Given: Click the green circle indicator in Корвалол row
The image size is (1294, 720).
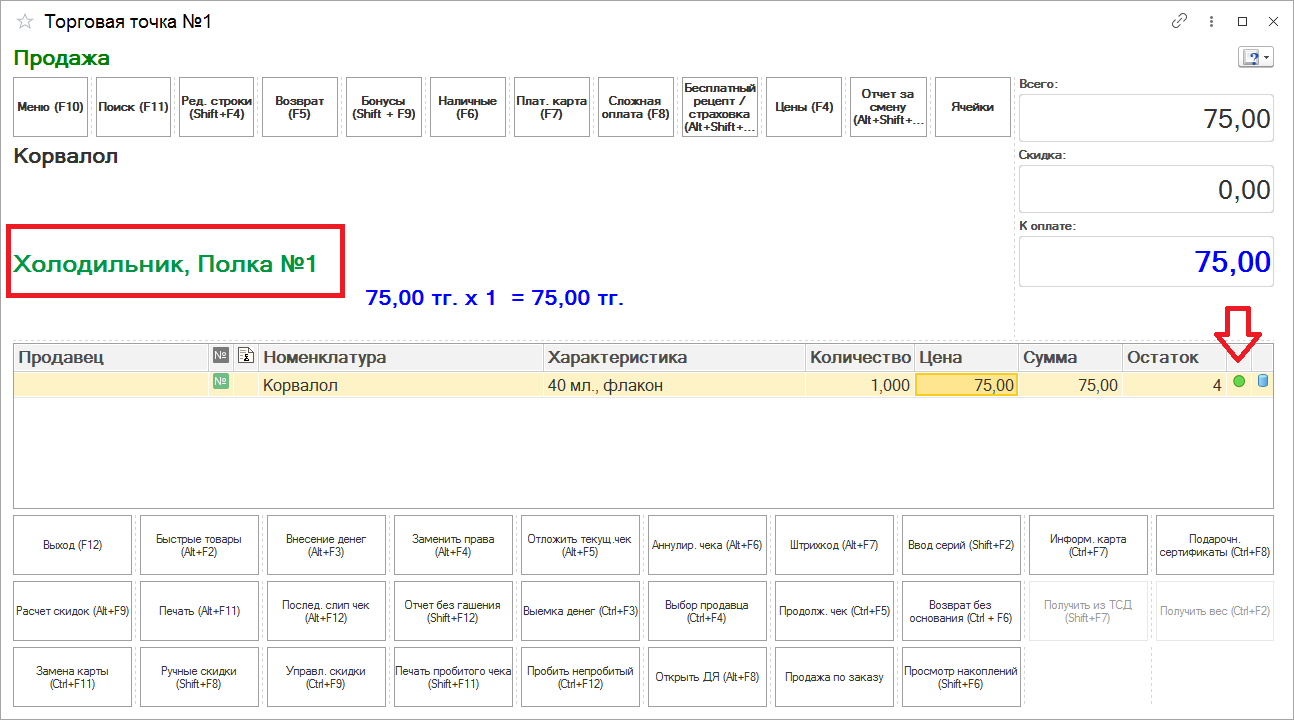Looking at the screenshot, I should pyautogui.click(x=1239, y=382).
